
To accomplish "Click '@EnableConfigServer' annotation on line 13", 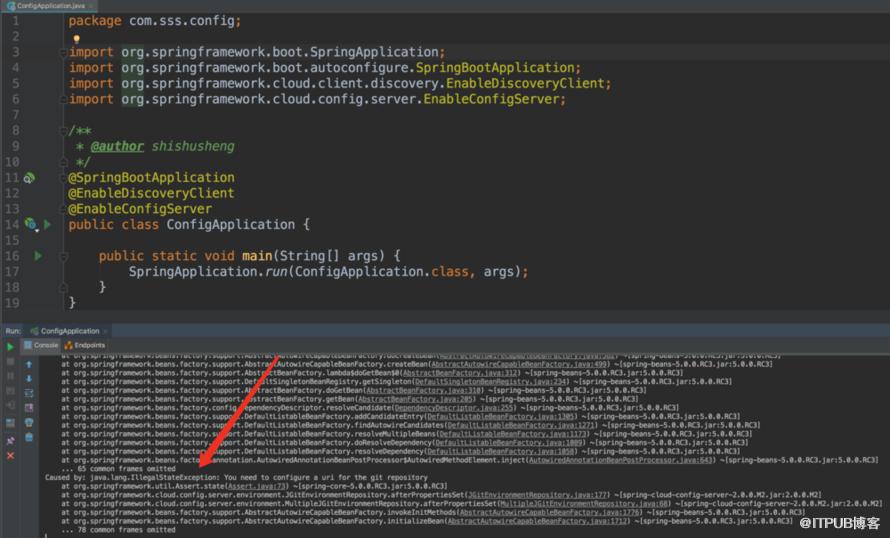I will click(x=140, y=209).
